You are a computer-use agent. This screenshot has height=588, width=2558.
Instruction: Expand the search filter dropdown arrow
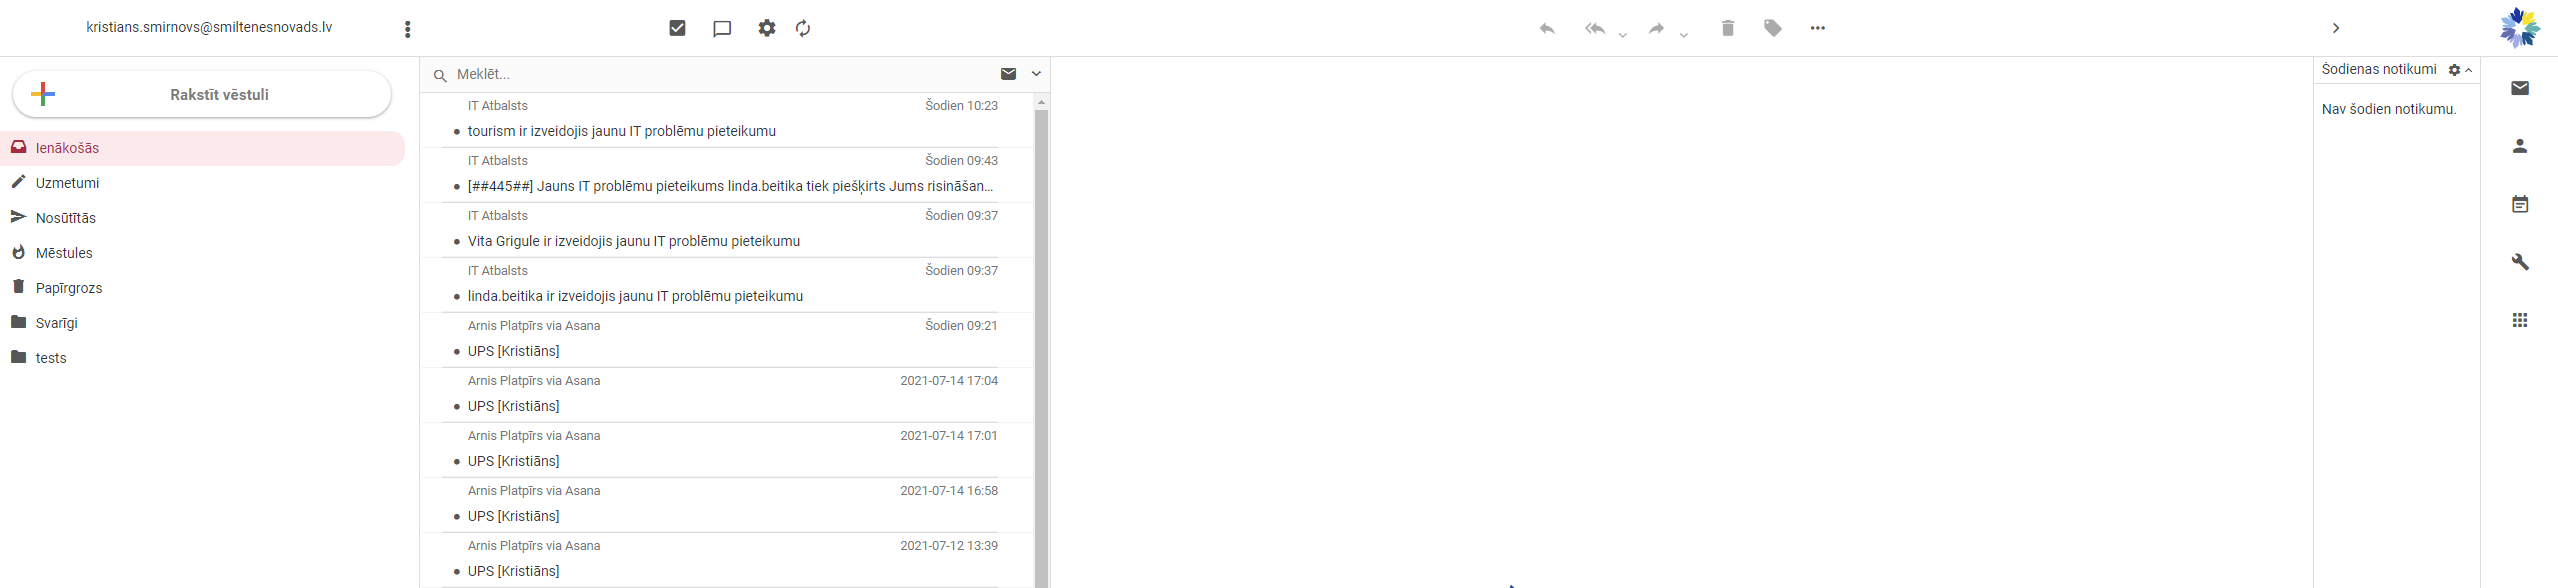(1036, 74)
